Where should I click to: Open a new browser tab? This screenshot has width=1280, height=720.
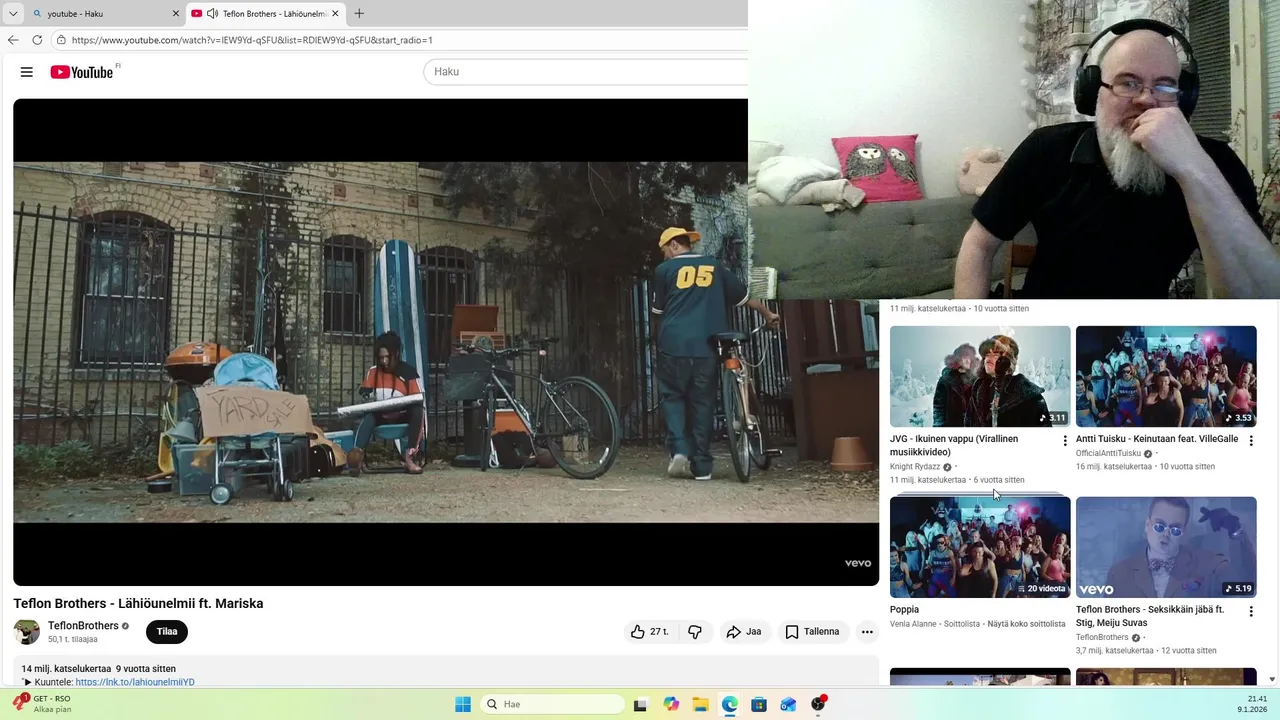click(359, 14)
